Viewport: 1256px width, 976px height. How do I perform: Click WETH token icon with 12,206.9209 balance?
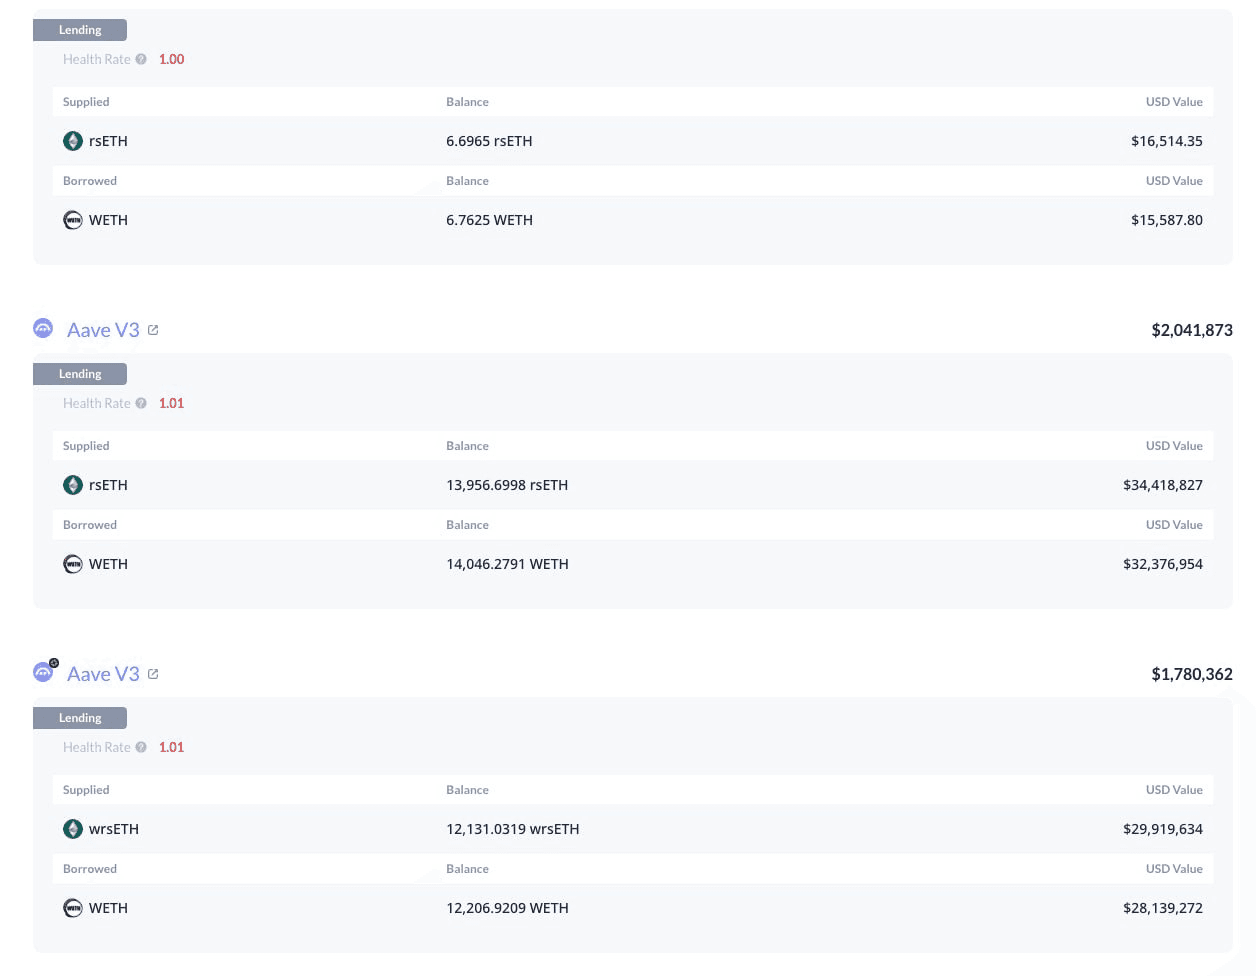[x=73, y=908]
